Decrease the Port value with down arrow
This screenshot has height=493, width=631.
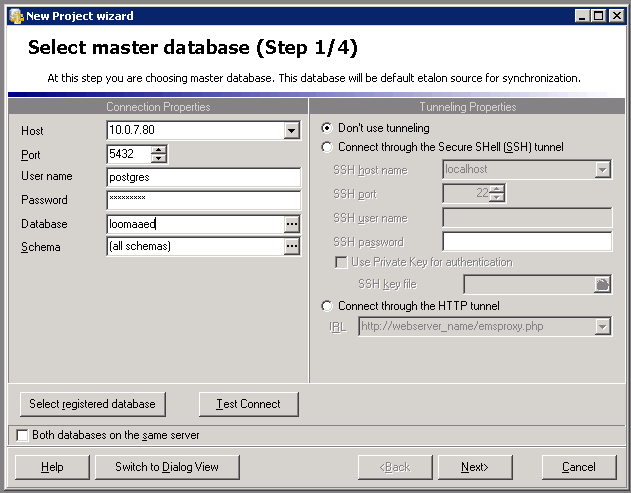pyautogui.click(x=159, y=159)
